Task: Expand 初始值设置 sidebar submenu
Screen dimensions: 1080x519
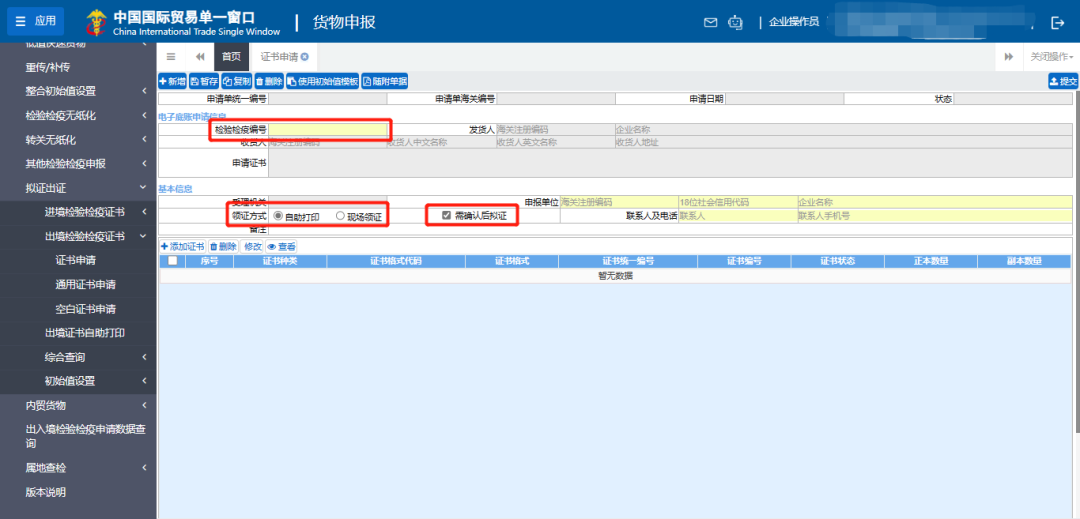Action: pos(78,381)
